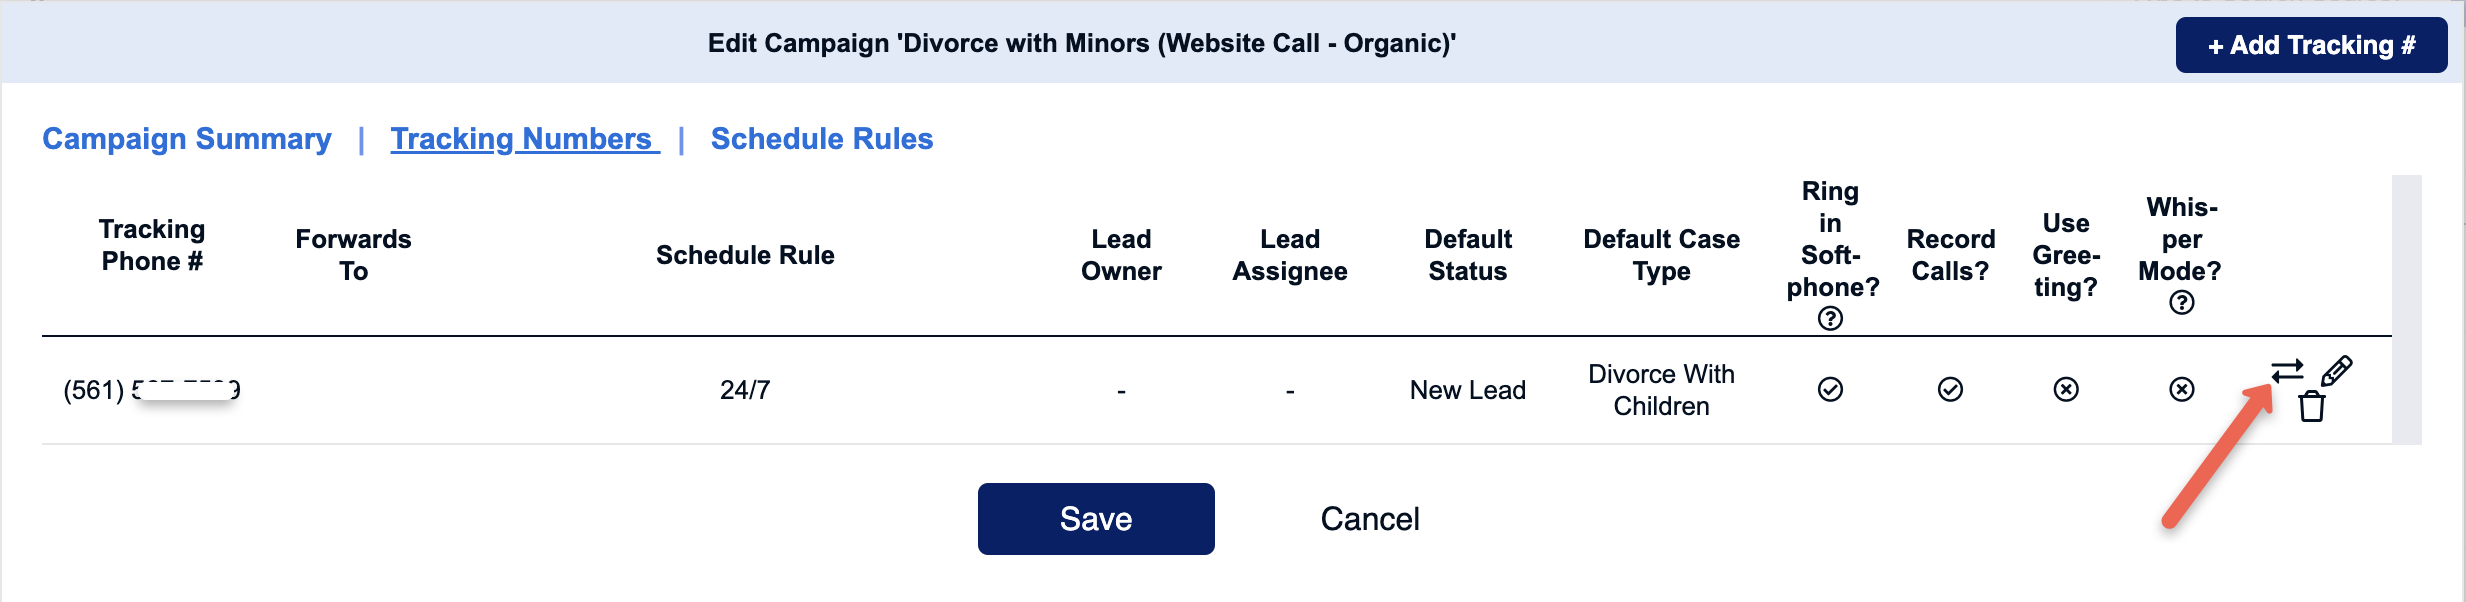Click the swap tracking number arrows icon
Screen dimensions: 2466x602
coord(2287,372)
